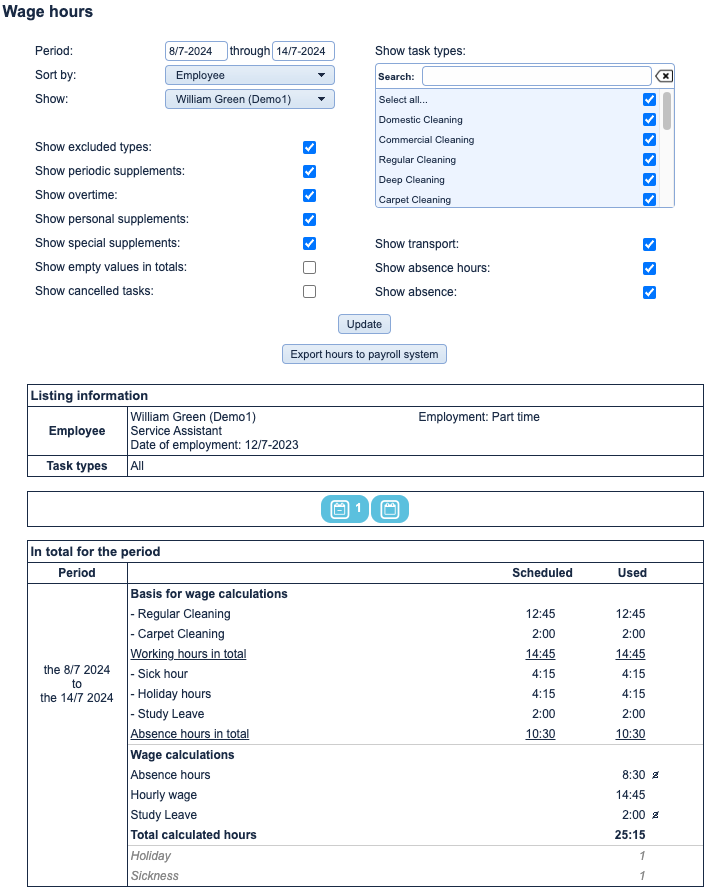Open the blank calendar view button
The image size is (712, 893).
coord(390,509)
